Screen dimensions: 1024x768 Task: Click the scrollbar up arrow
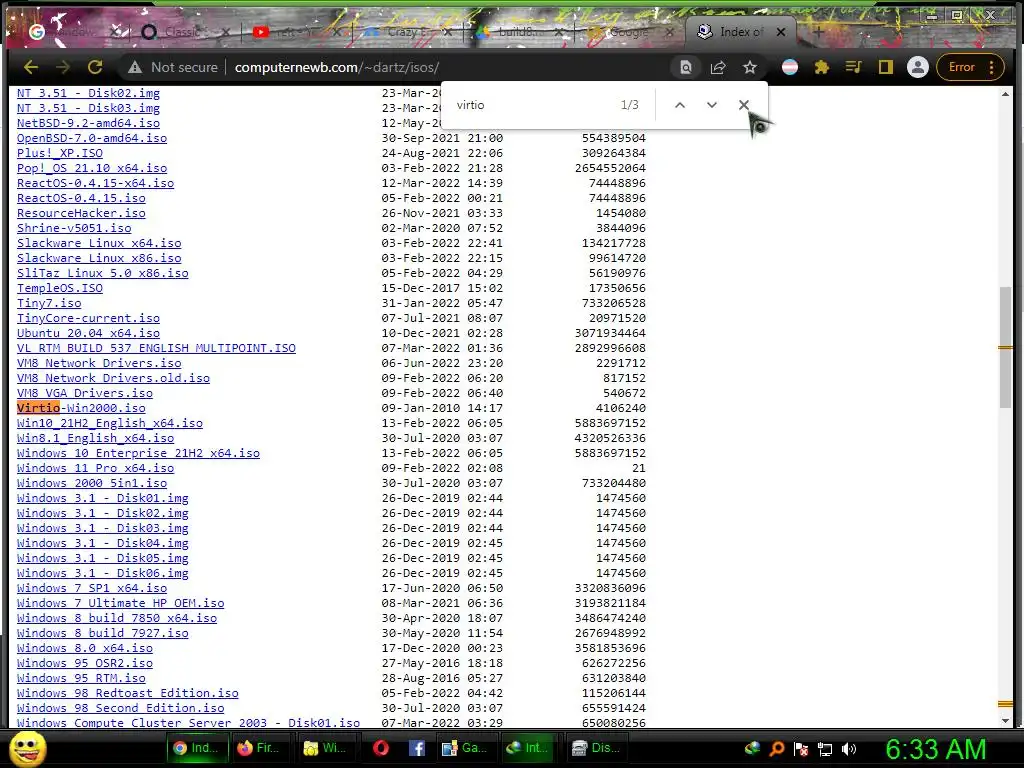[x=1005, y=94]
